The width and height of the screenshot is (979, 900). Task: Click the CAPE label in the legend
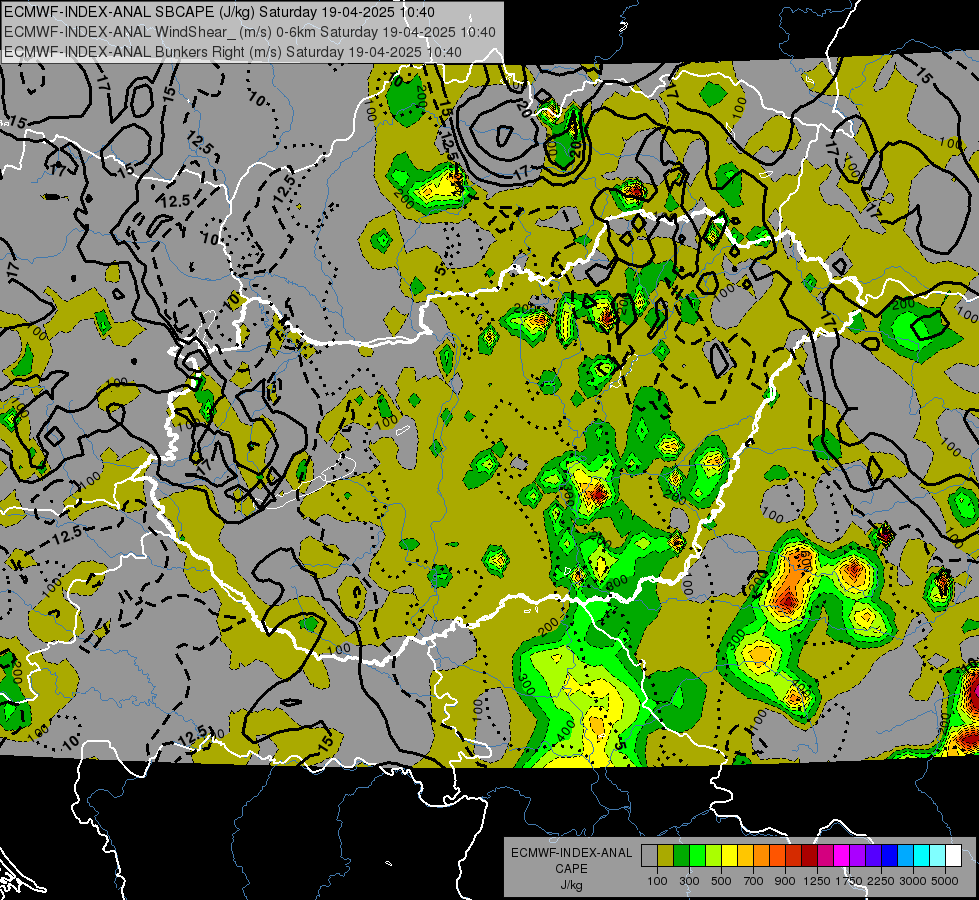click(571, 868)
